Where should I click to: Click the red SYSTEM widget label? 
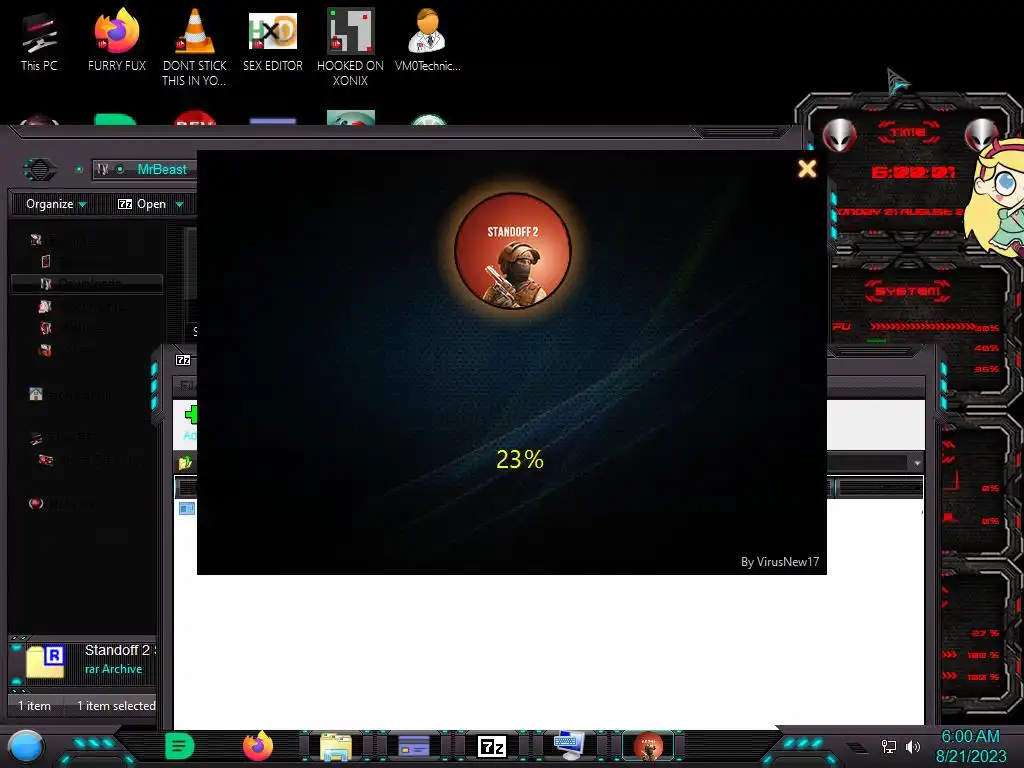(x=908, y=291)
